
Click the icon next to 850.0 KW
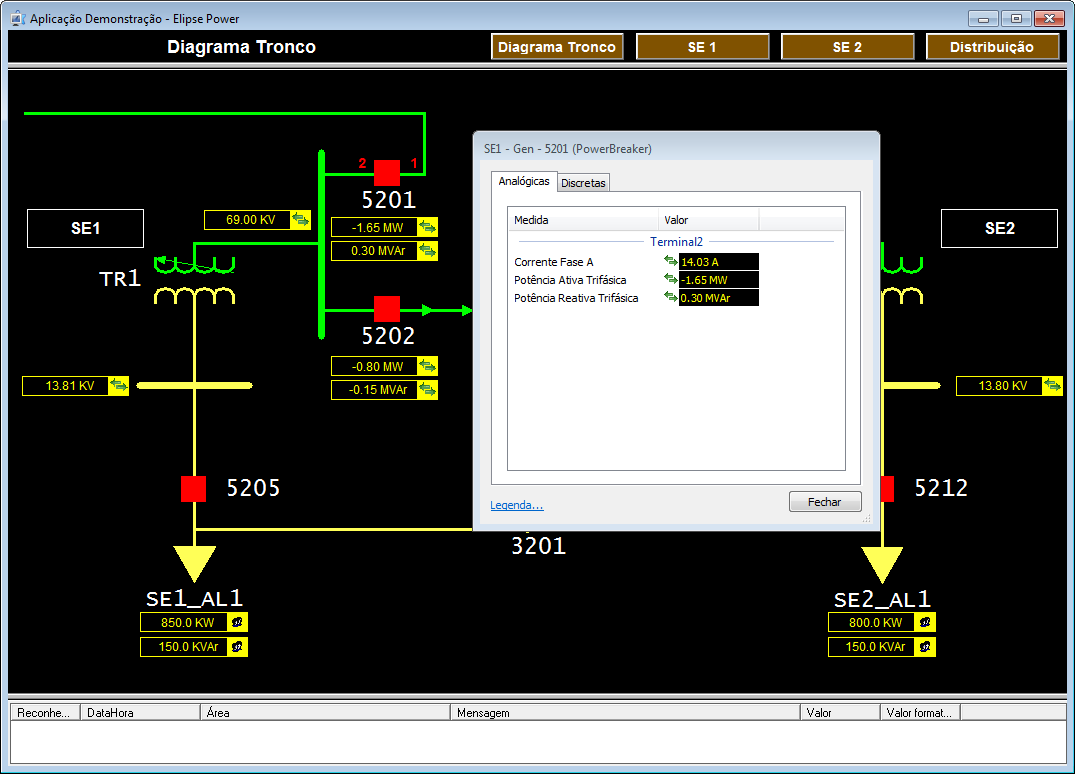[x=238, y=622]
